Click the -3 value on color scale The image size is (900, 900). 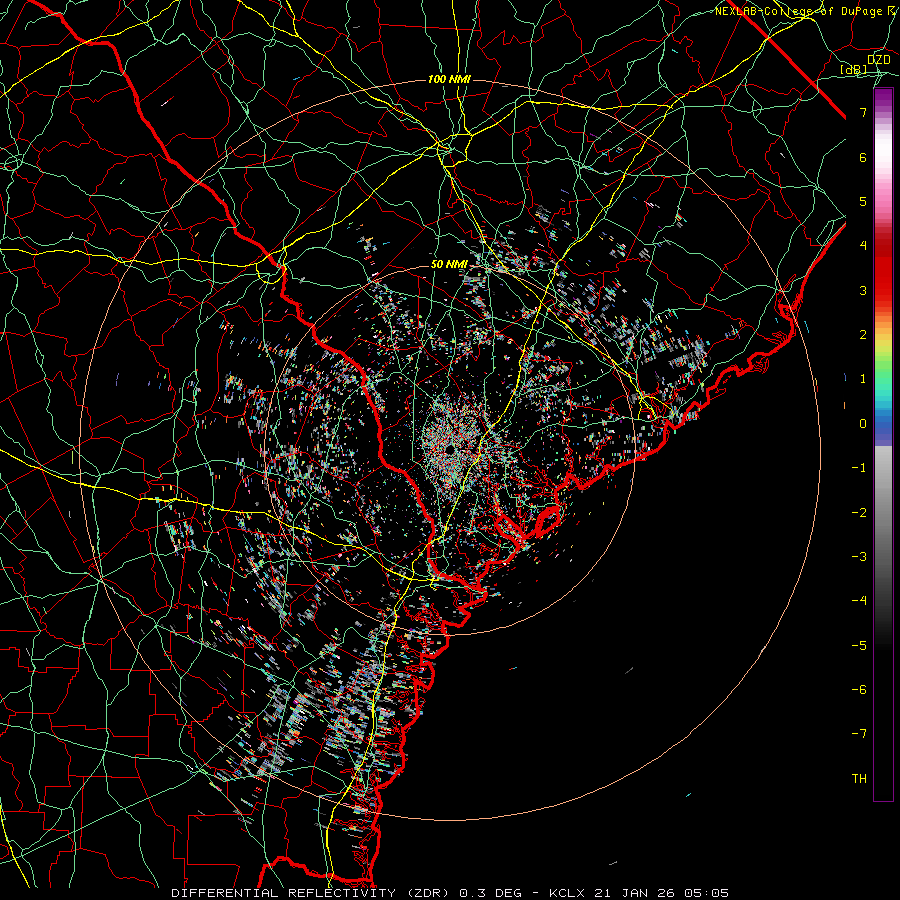(859, 557)
